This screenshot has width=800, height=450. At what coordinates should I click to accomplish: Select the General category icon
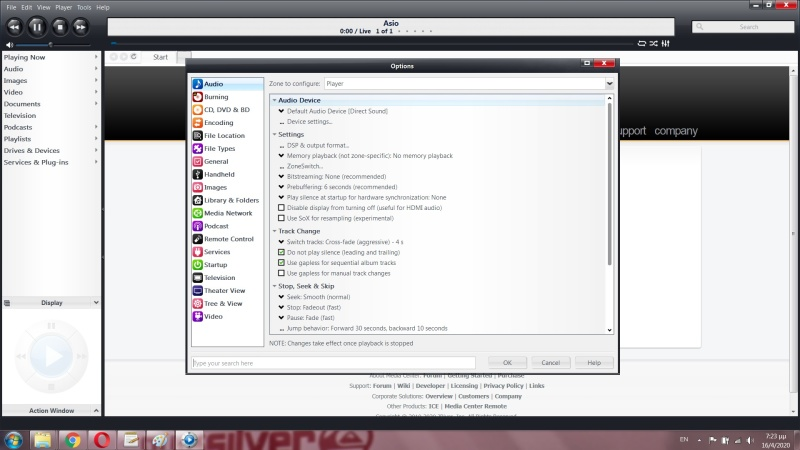[x=197, y=161]
